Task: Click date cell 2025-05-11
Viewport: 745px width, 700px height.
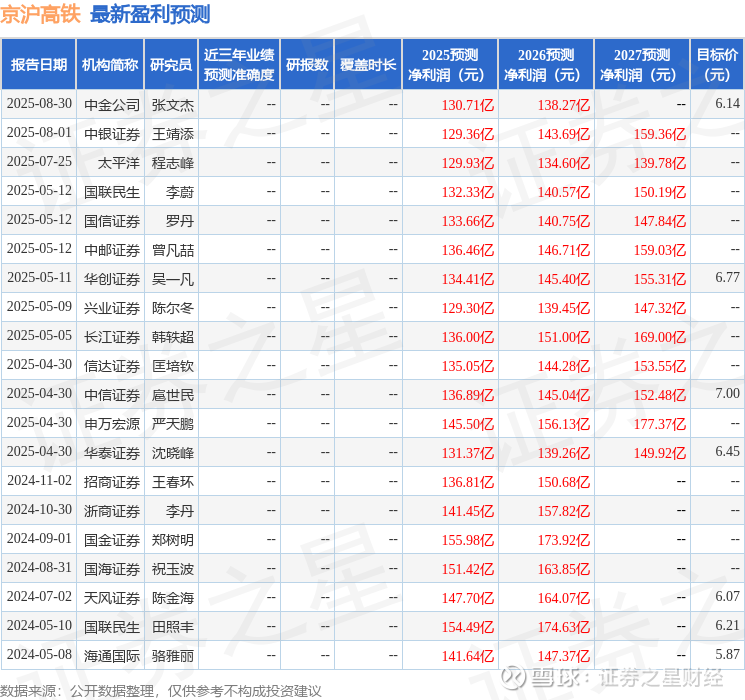Action: click(x=39, y=277)
